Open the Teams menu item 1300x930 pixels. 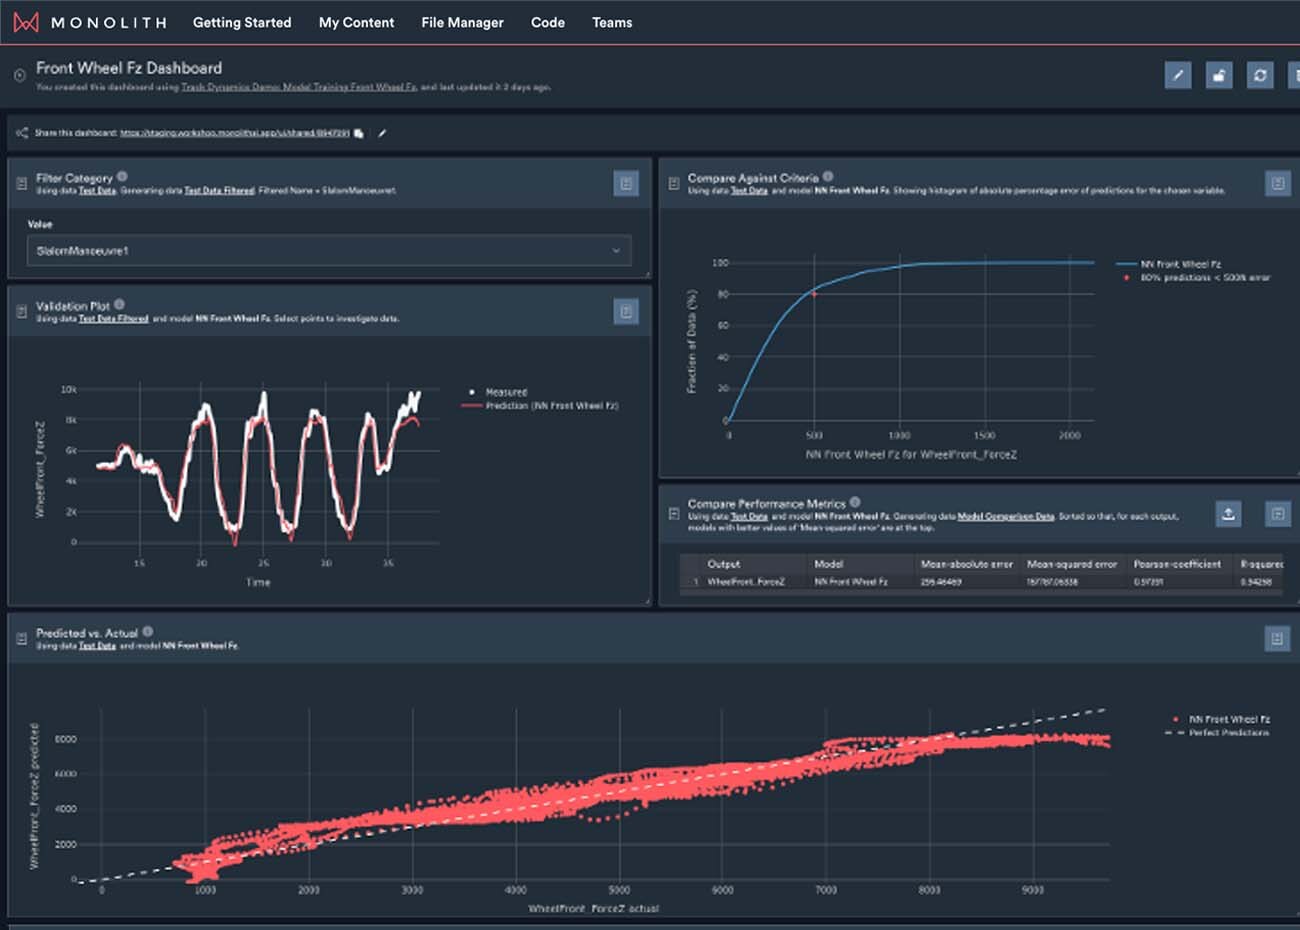pos(612,22)
